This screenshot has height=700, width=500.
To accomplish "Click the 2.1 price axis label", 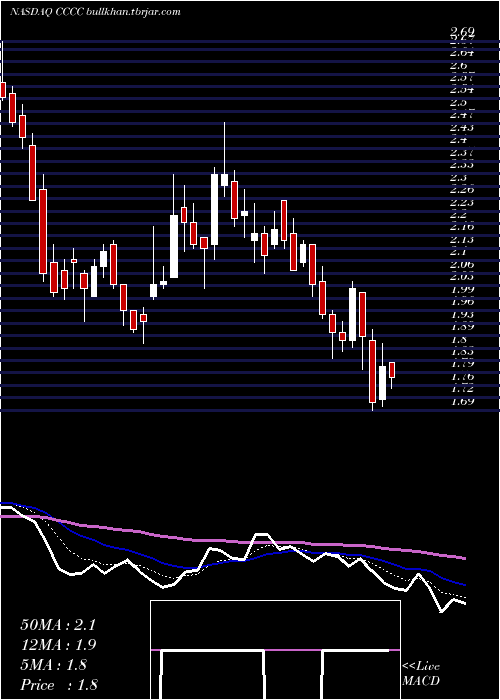I will pyautogui.click(x=459, y=252).
